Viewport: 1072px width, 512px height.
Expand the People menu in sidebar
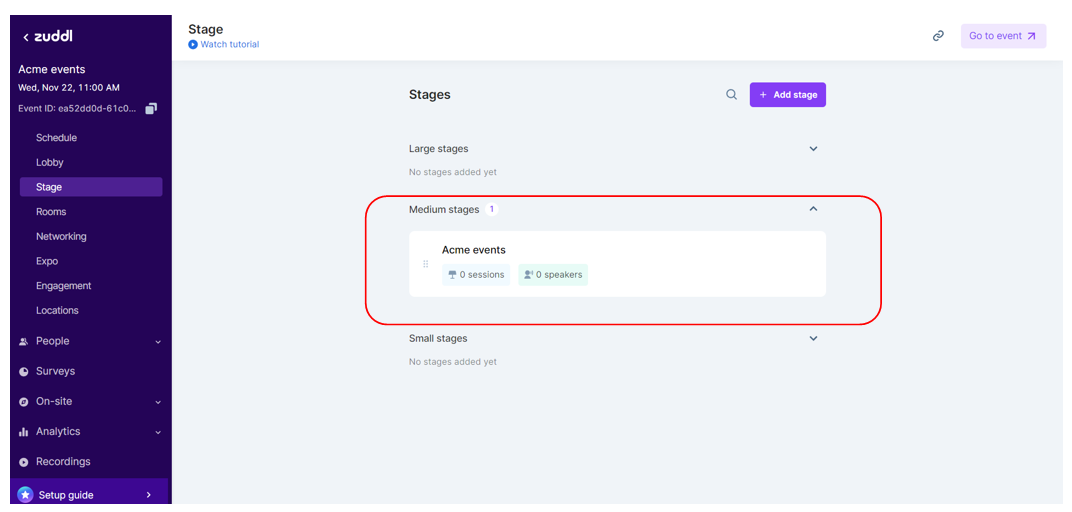point(158,342)
